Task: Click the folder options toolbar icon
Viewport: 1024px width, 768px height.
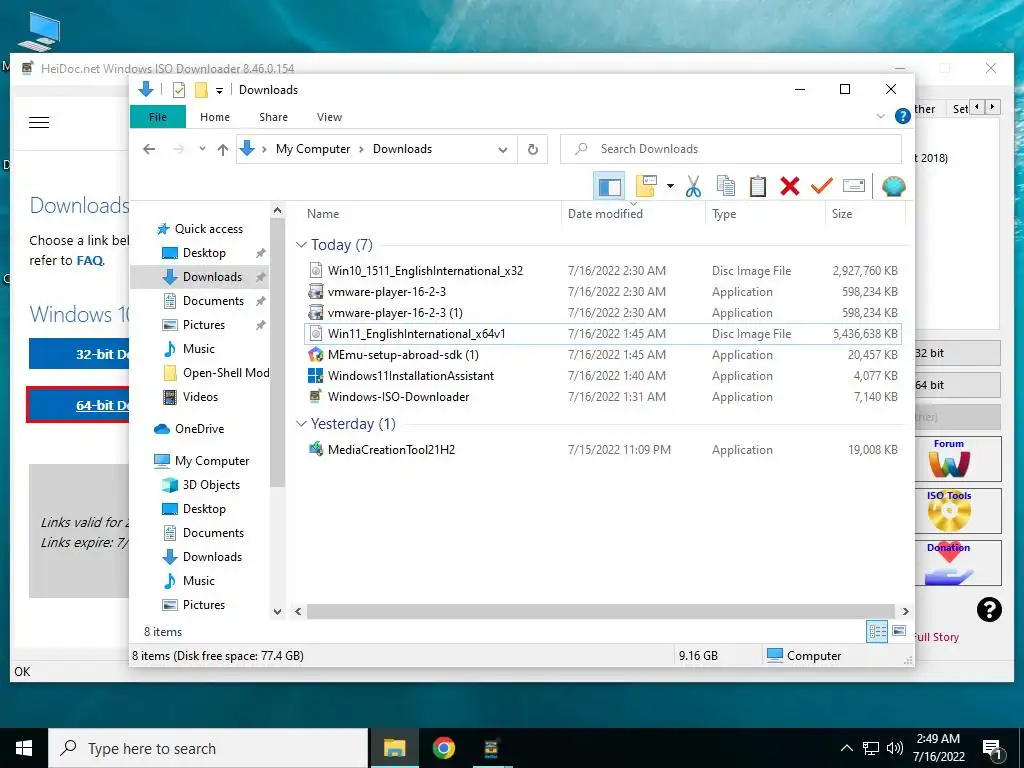Action: pos(646,187)
